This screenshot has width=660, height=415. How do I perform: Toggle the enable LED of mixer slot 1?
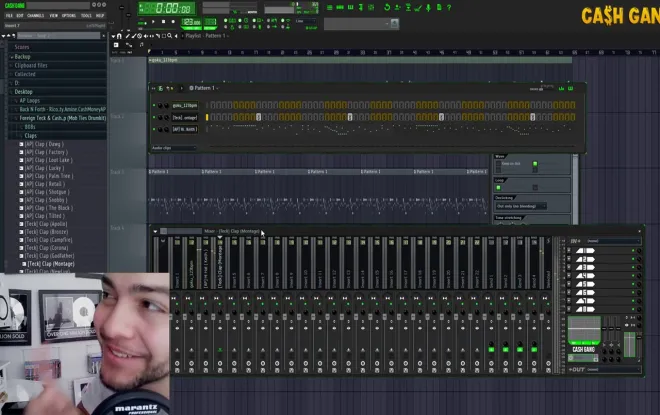[633, 251]
